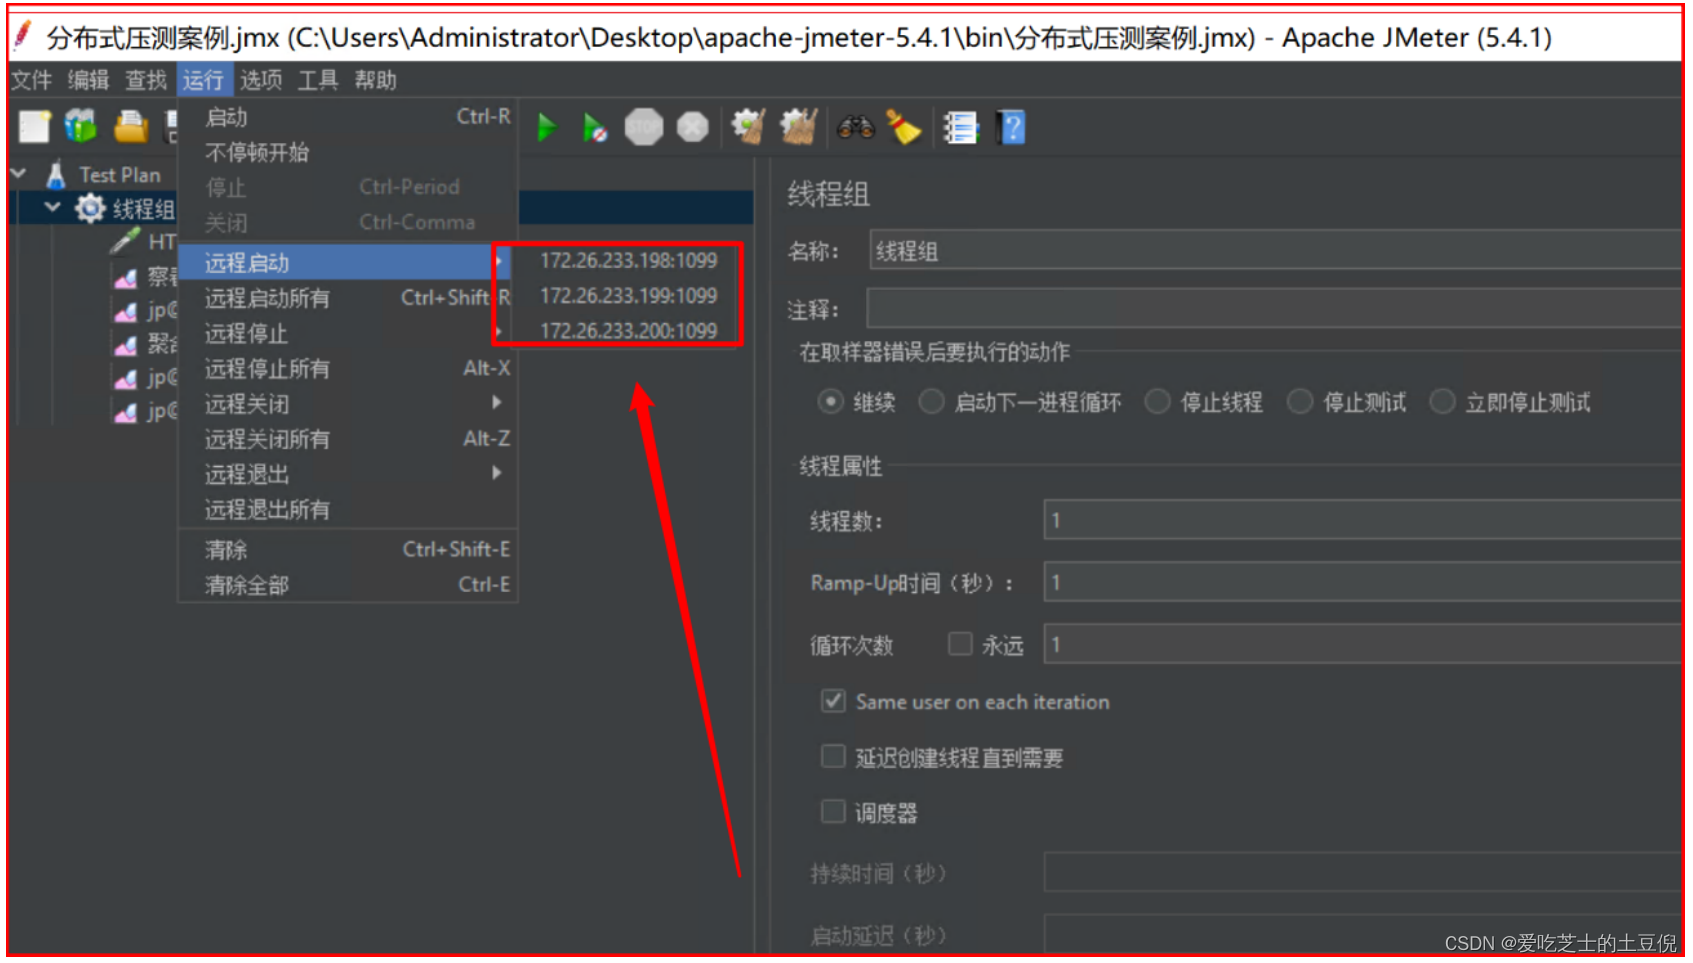The width and height of the screenshot is (1693, 963).
Task: Choose 远程退出所有 menu item
Action: (x=348, y=510)
